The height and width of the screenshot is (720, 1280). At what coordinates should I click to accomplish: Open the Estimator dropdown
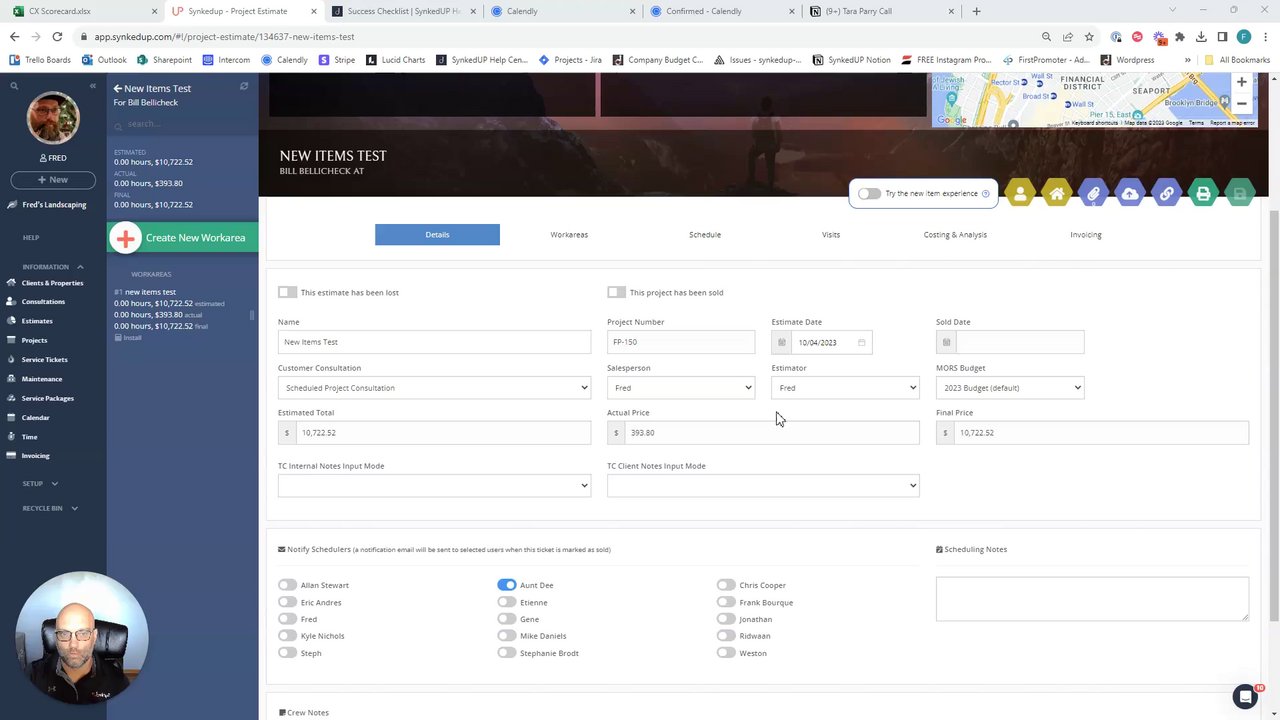(x=845, y=388)
